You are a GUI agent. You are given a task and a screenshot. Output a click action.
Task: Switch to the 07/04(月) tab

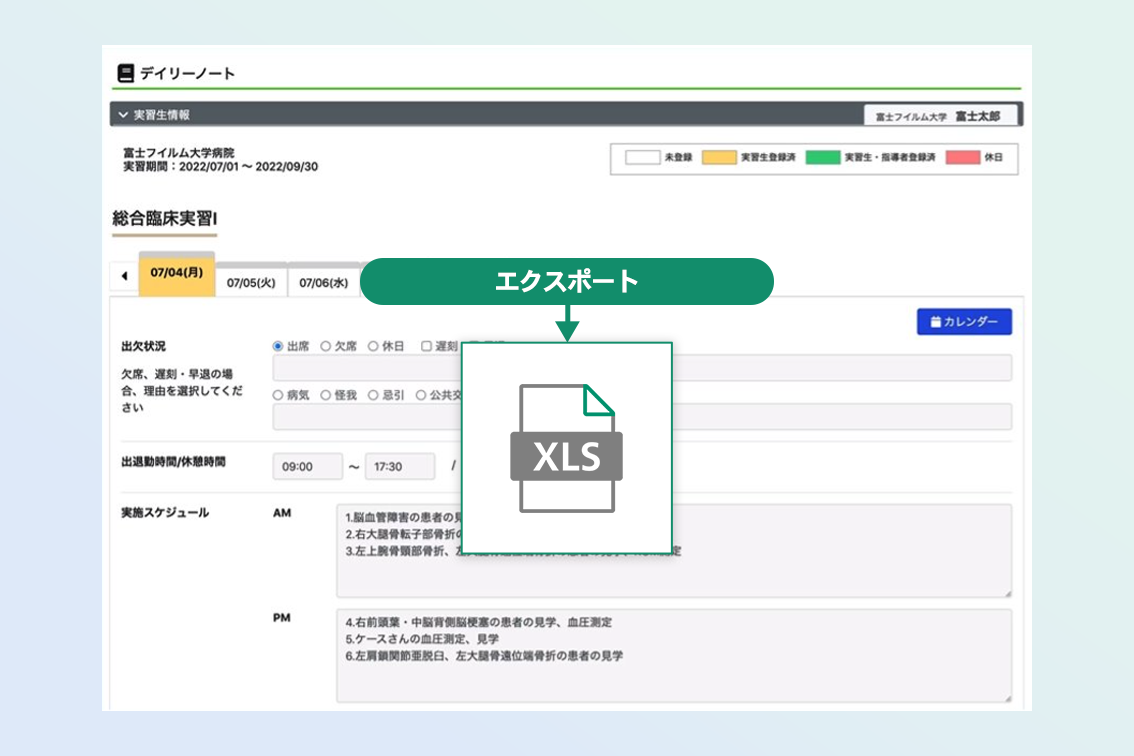pyautogui.click(x=176, y=273)
